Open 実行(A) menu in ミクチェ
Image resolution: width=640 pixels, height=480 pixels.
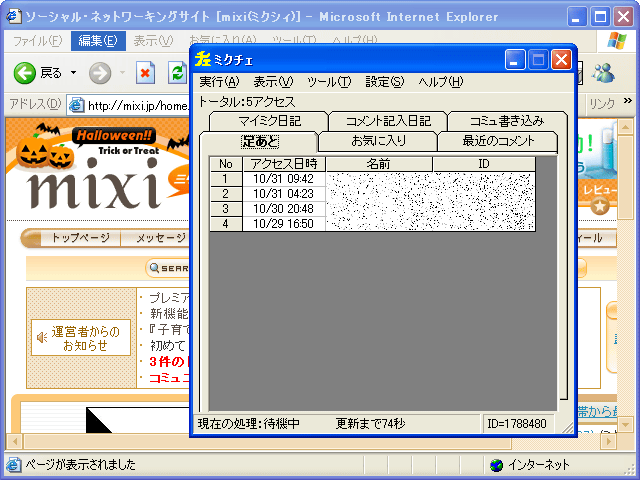click(219, 82)
